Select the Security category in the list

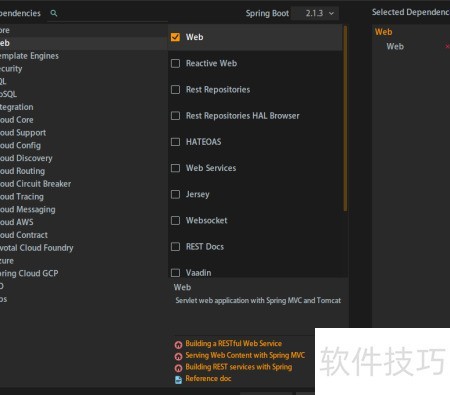[11, 69]
